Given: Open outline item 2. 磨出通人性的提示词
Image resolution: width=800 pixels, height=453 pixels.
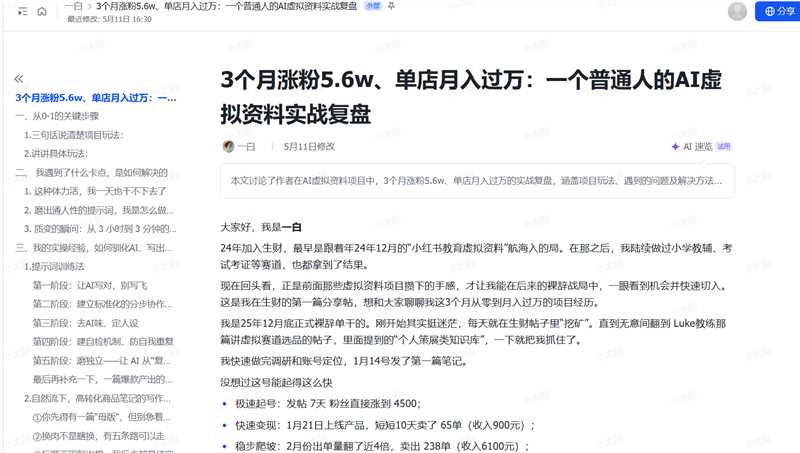Looking at the screenshot, I should point(98,210).
